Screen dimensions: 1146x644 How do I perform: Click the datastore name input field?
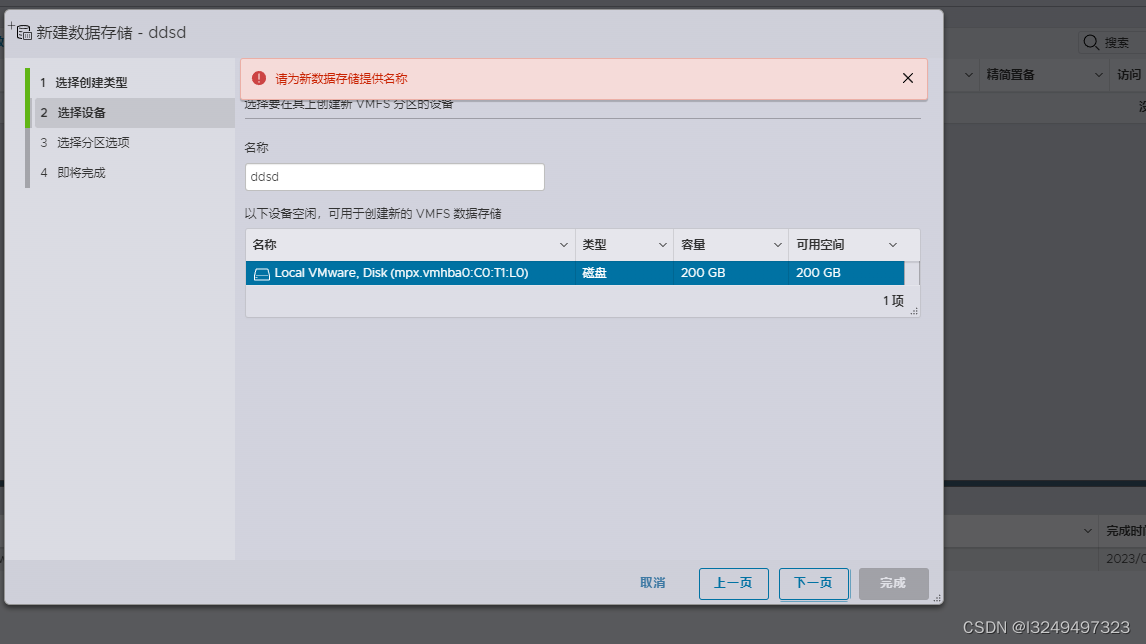click(x=395, y=177)
